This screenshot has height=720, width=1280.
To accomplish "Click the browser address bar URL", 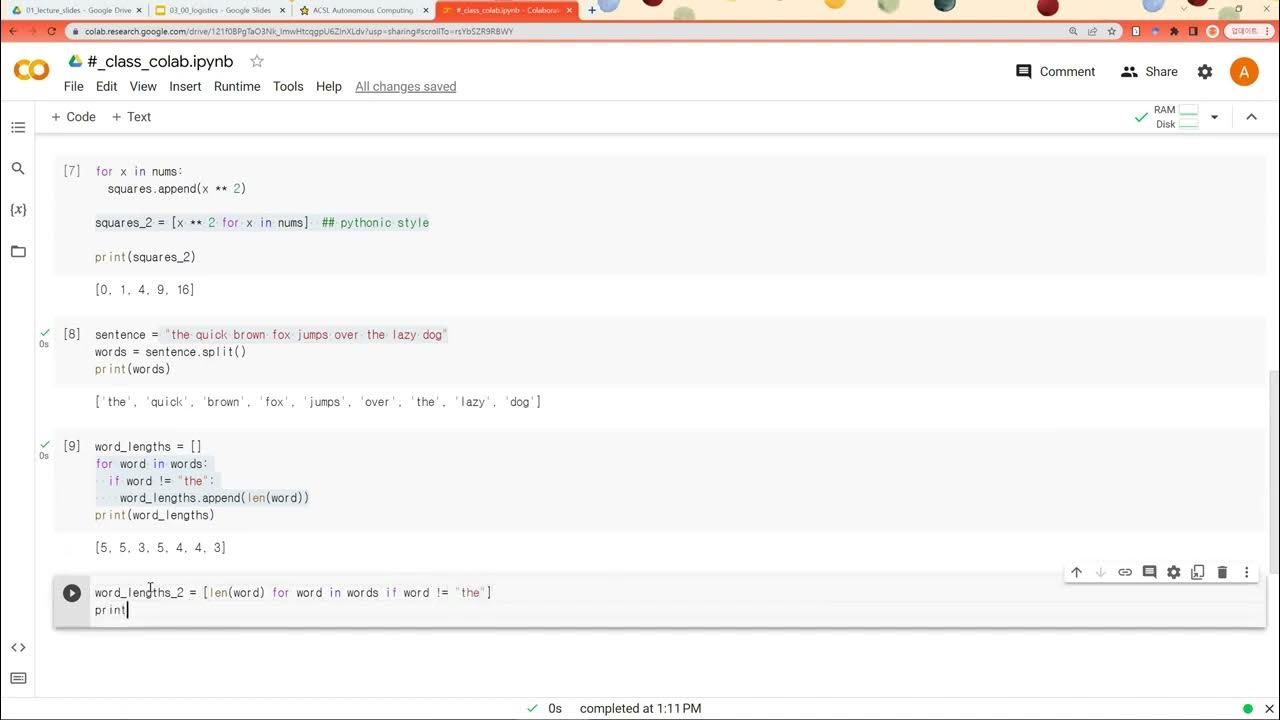I will point(298,31).
